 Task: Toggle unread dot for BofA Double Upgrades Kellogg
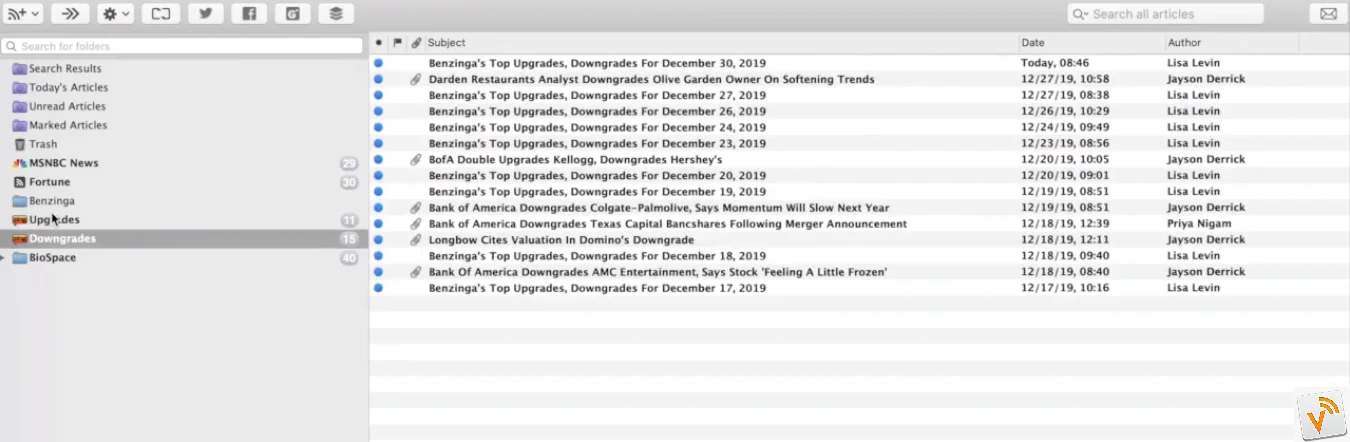point(378,159)
